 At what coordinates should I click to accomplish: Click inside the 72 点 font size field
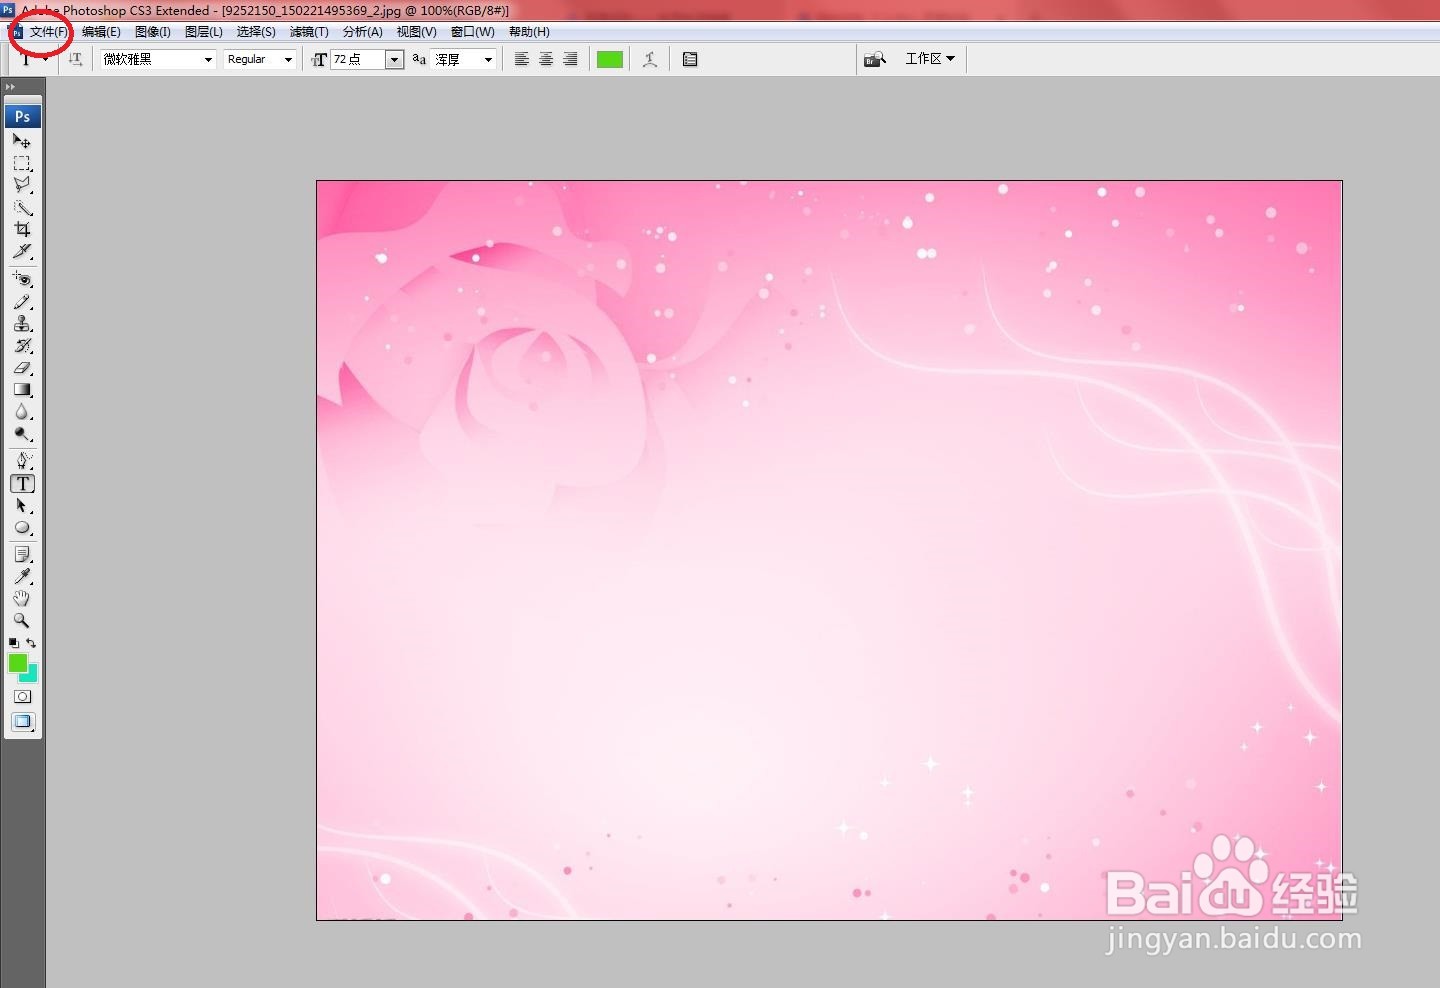358,59
